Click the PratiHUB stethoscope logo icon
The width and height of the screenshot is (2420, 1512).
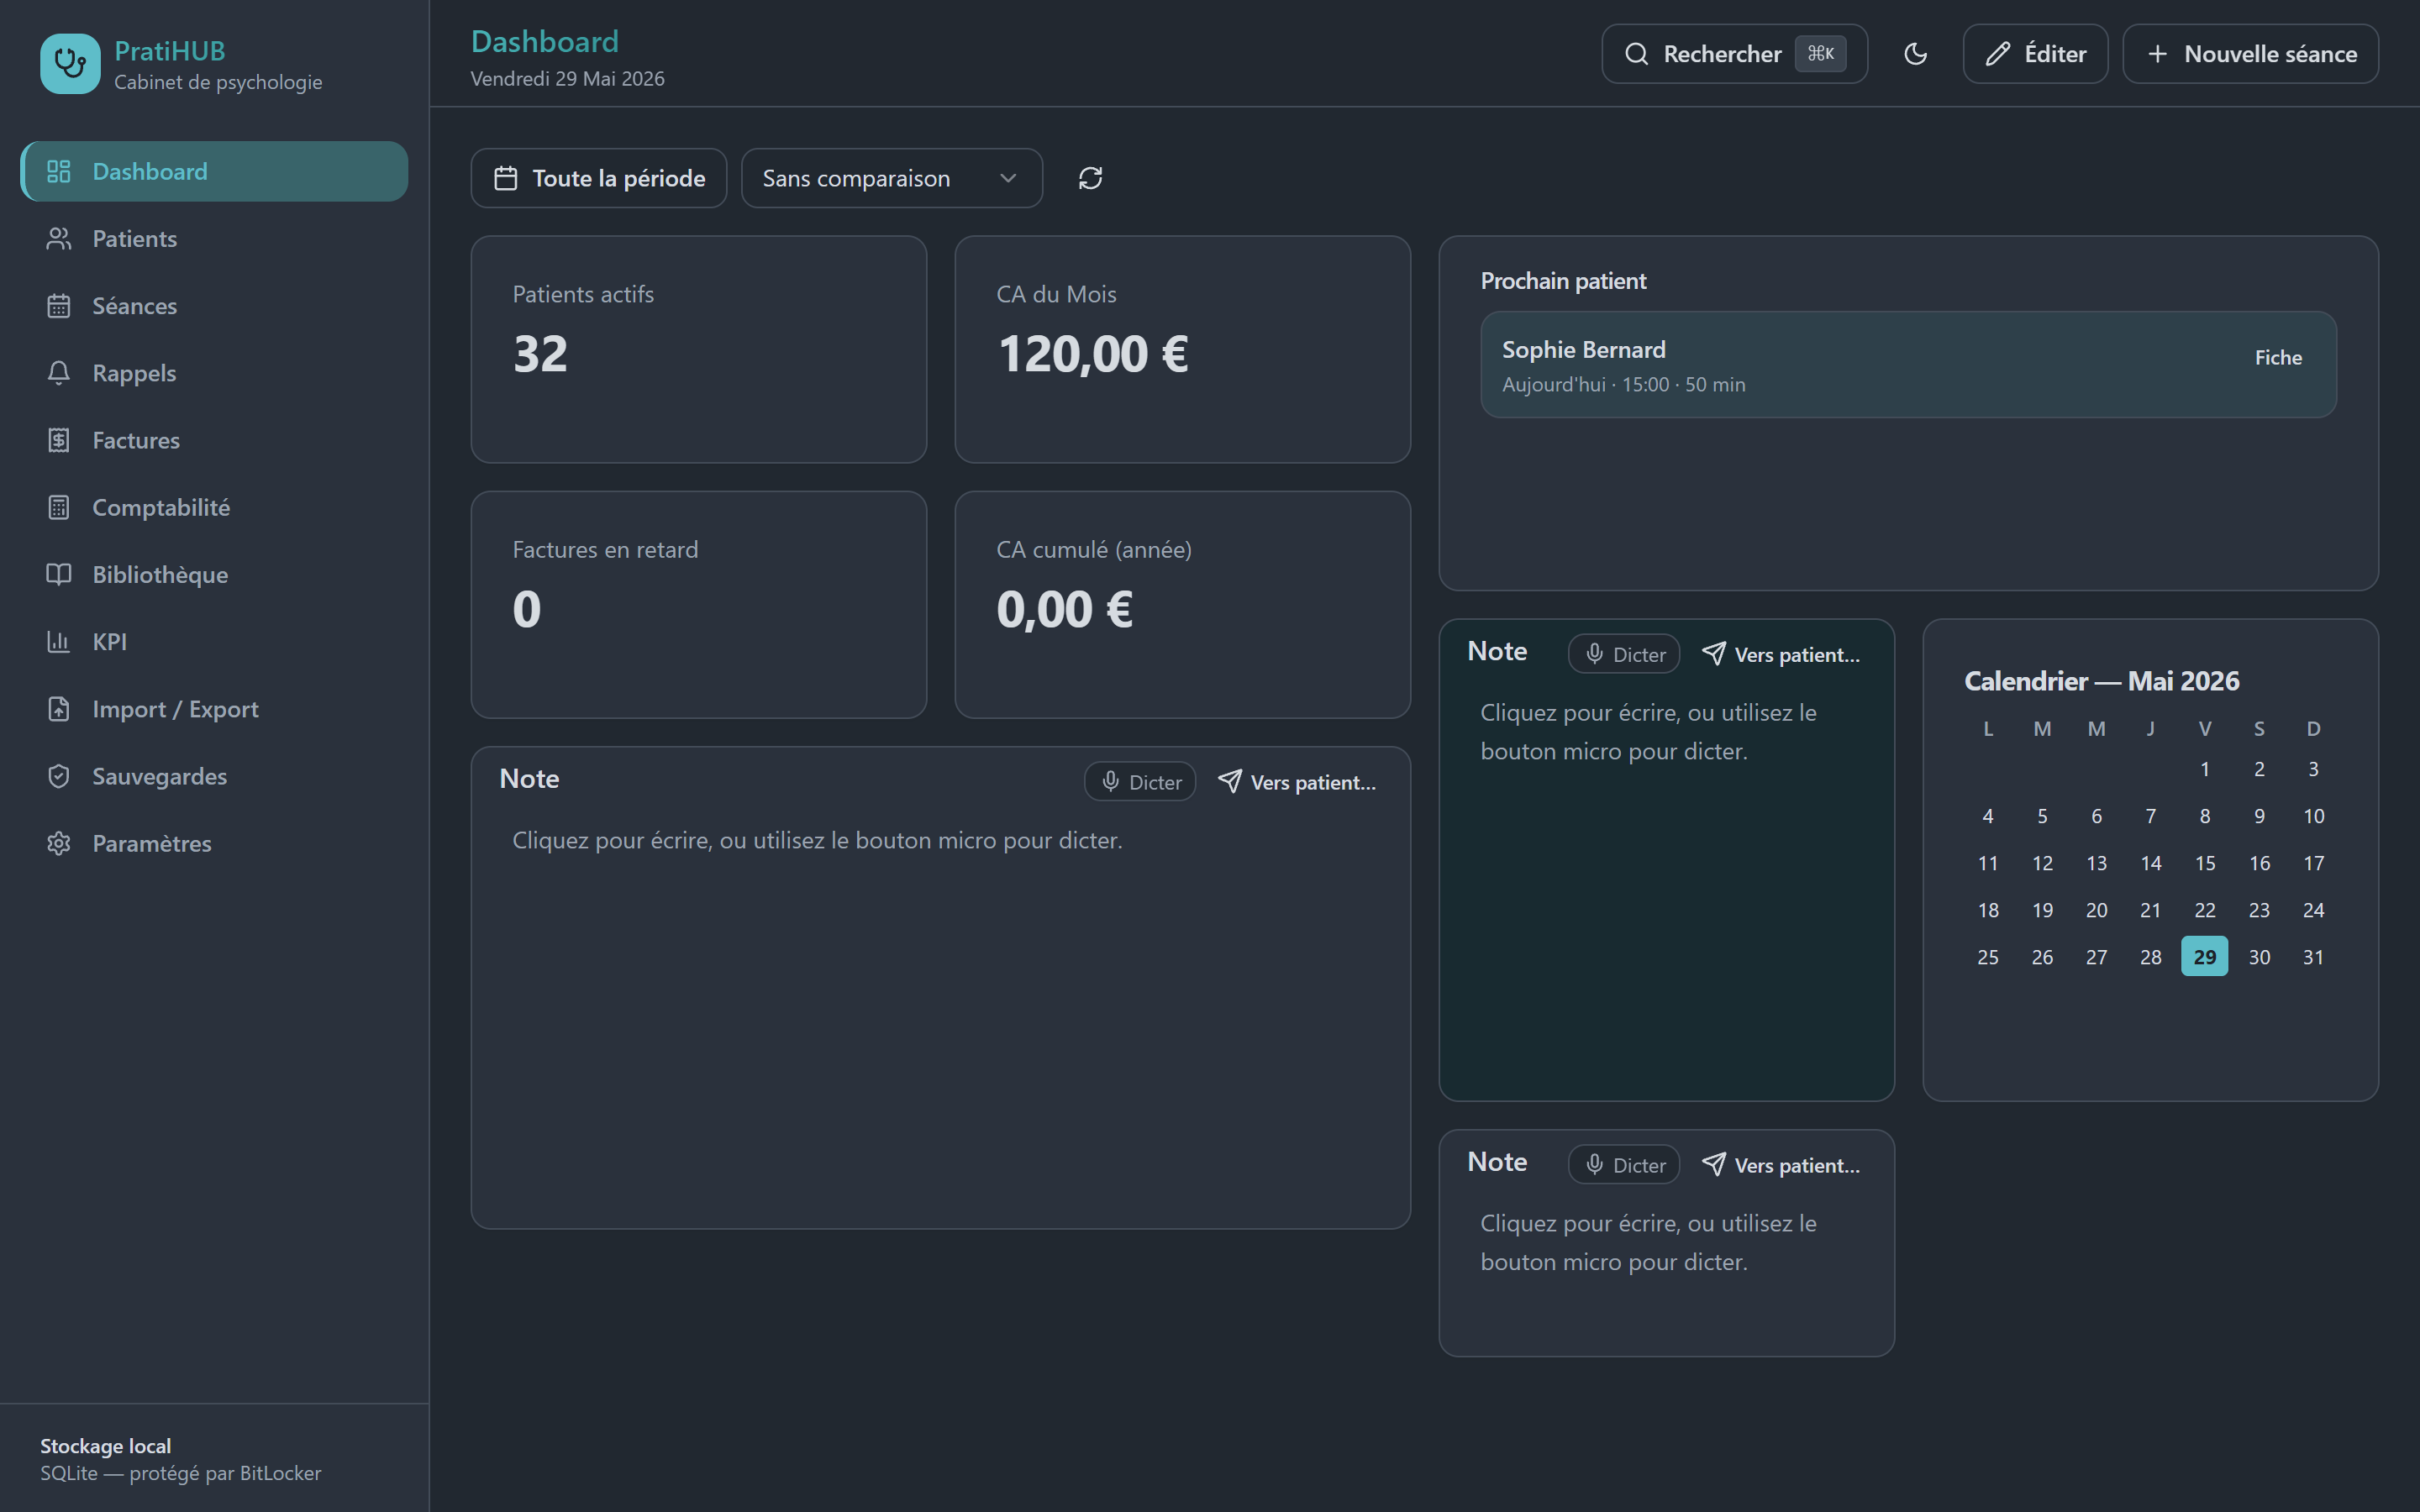(x=70, y=64)
